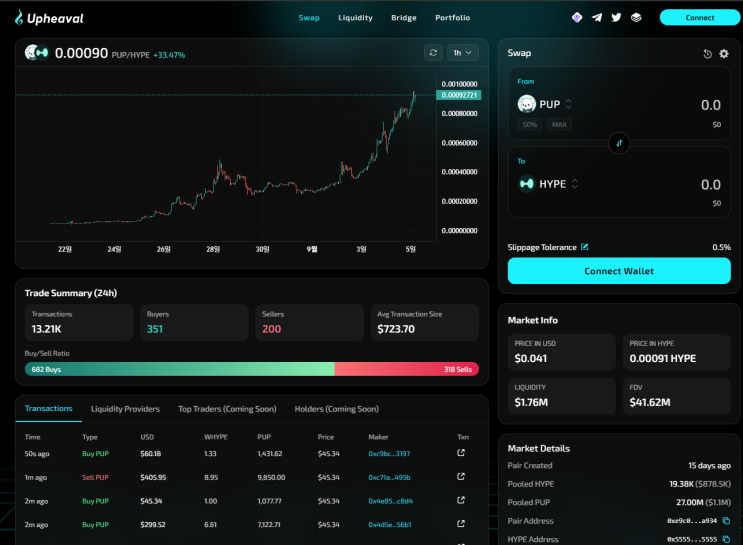Click the Connect button in header
The height and width of the screenshot is (545, 743).
[x=699, y=18]
